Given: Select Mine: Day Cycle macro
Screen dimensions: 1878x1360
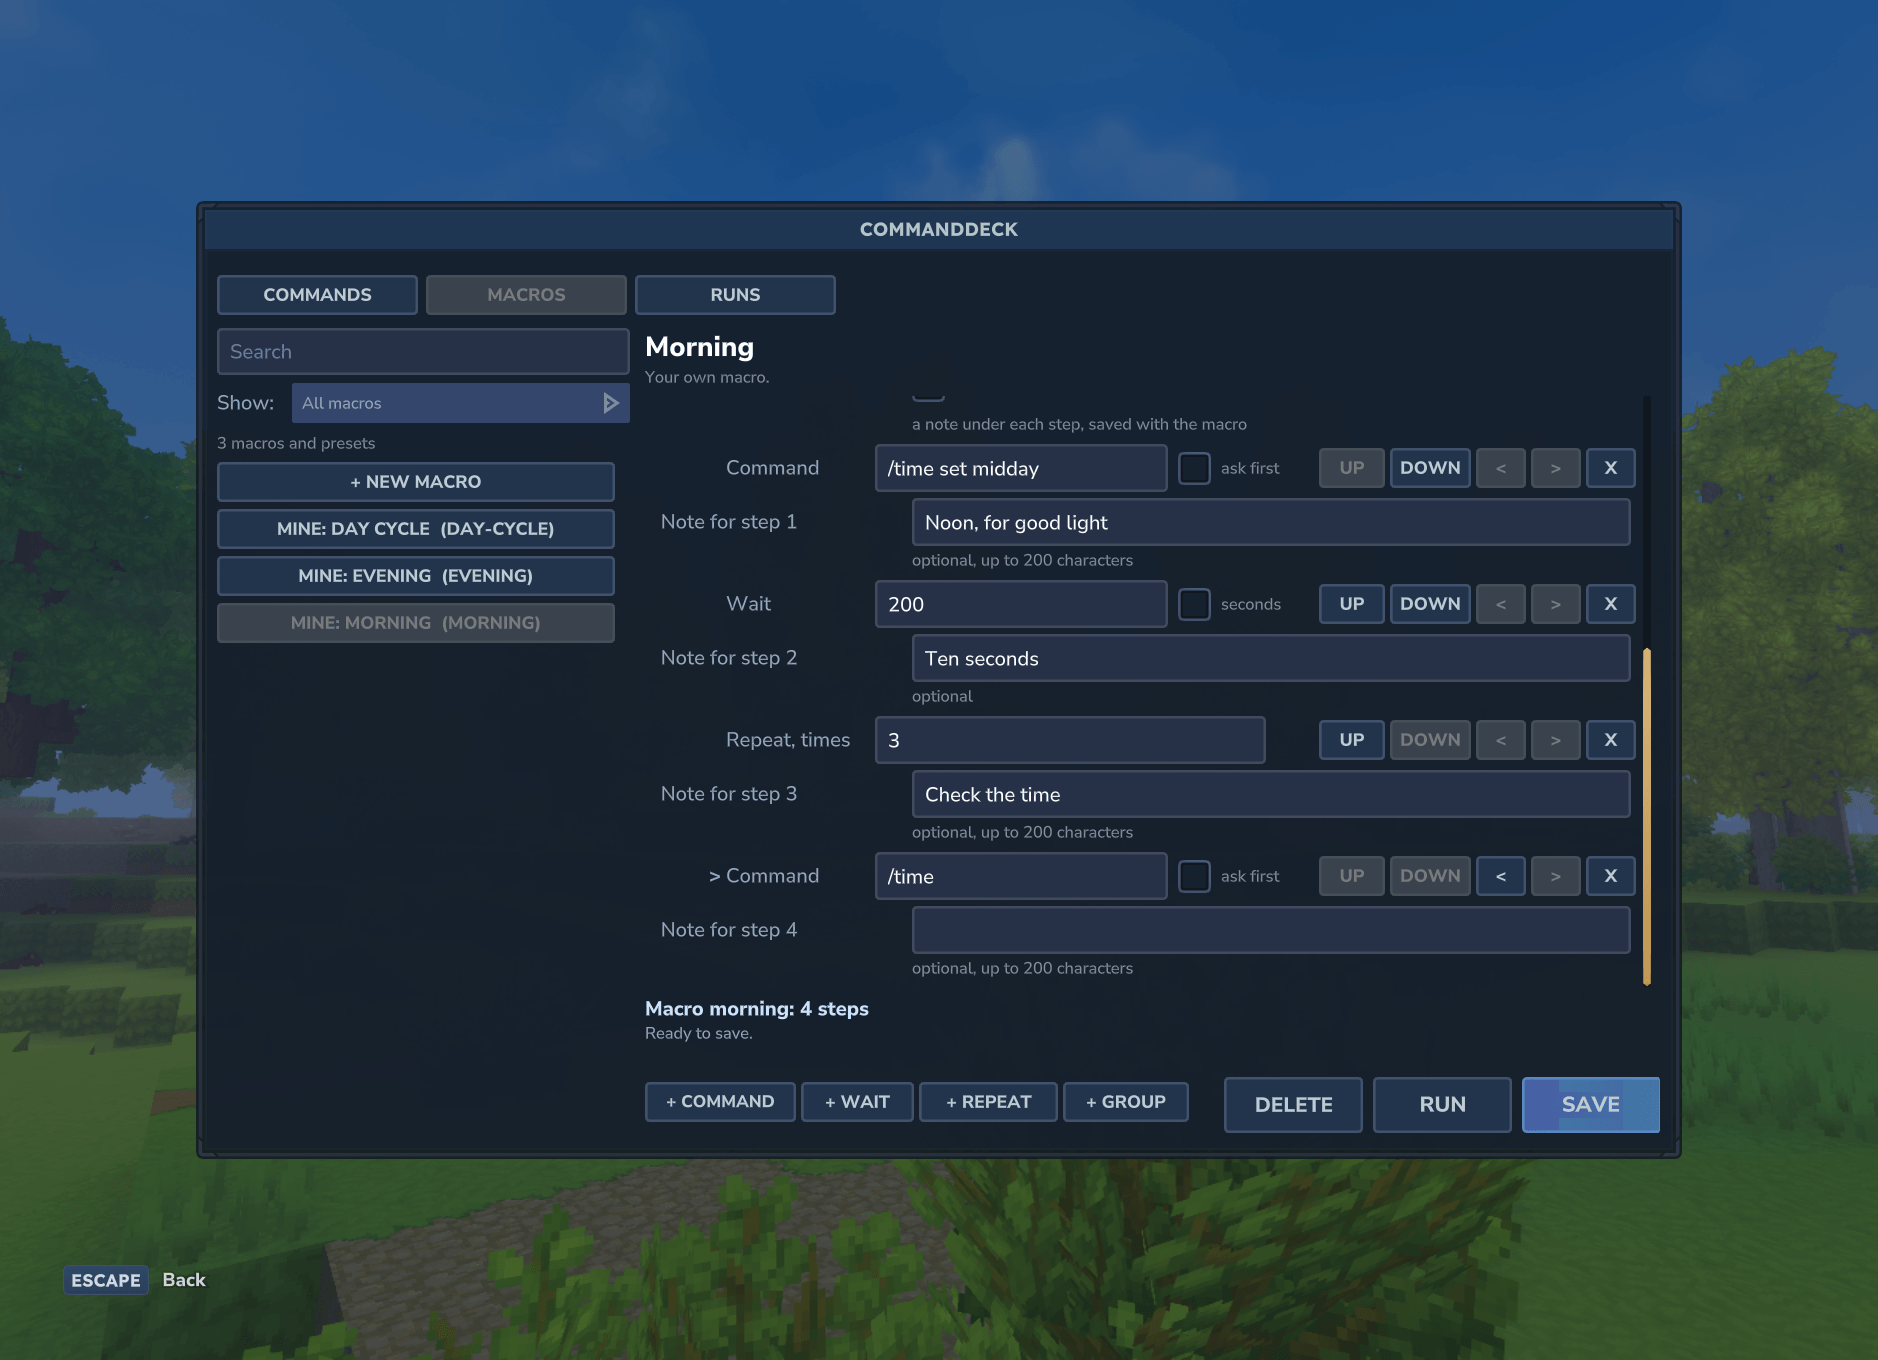Looking at the screenshot, I should [416, 529].
